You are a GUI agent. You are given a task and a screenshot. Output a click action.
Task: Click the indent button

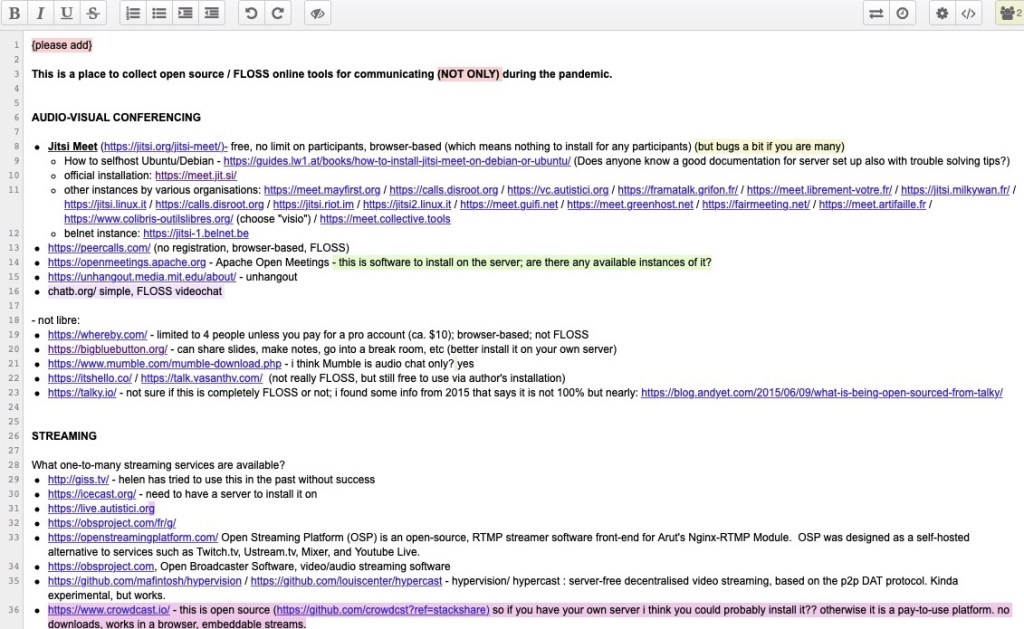click(185, 13)
